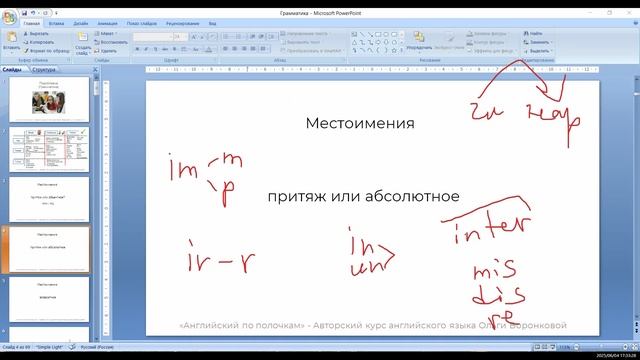Screen dimensions: 640x360
Task: Open the Упорядочить arrange menu
Action: coord(419,42)
